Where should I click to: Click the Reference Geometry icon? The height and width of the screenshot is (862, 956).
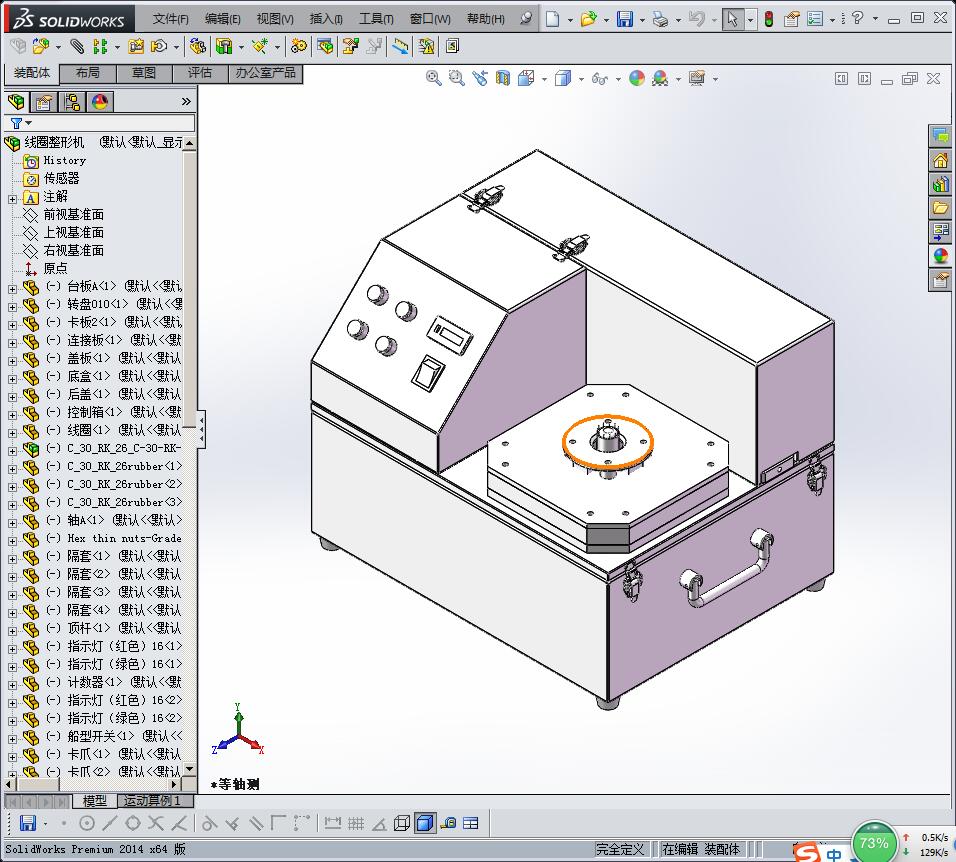coord(260,46)
